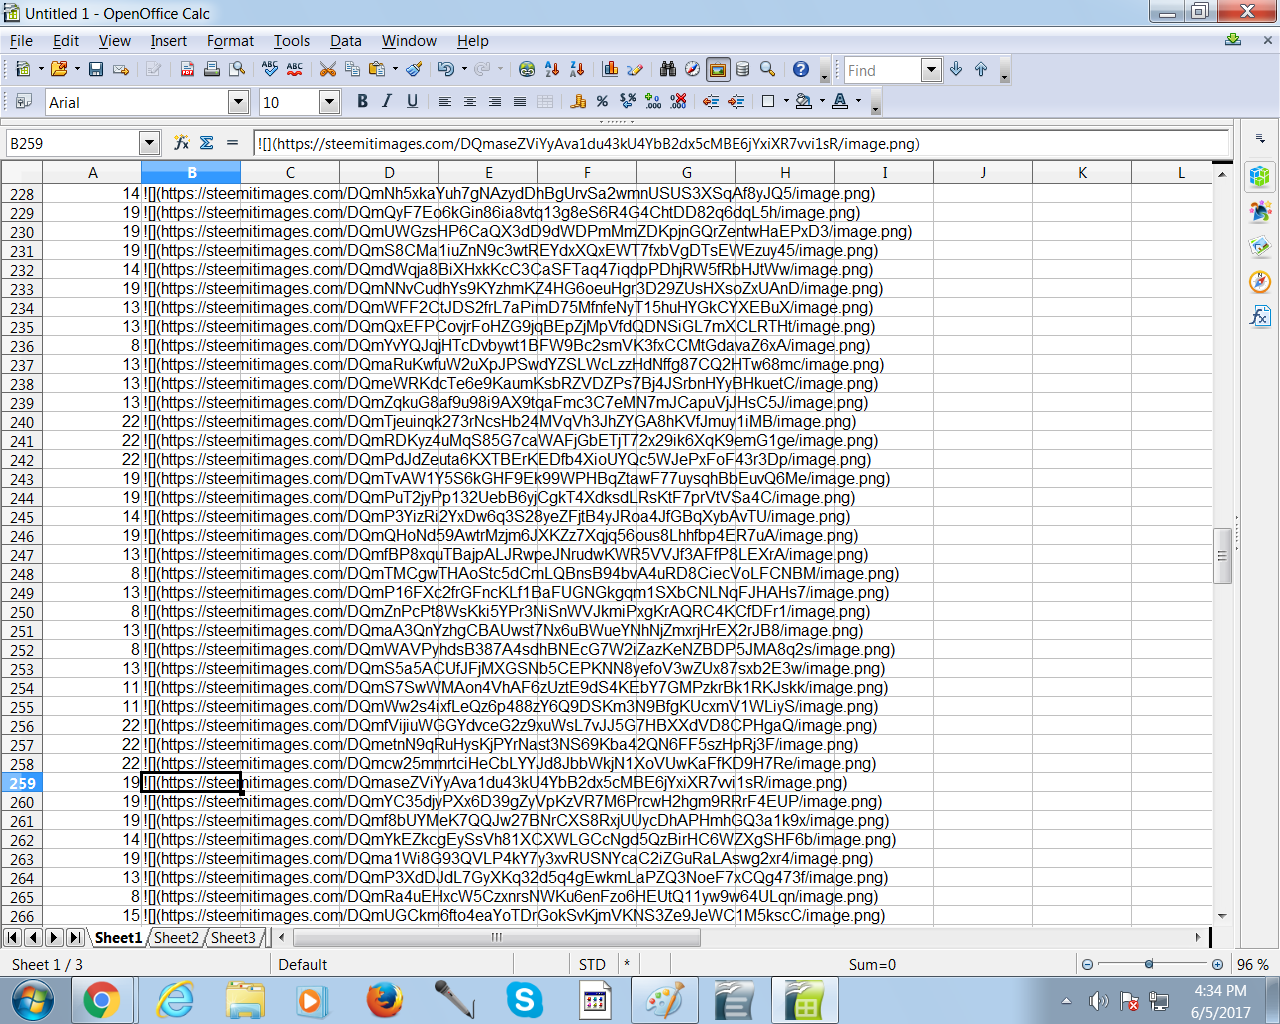The height and width of the screenshot is (1024, 1280).
Task: Switch to the Sheet2 tab
Action: click(176, 937)
